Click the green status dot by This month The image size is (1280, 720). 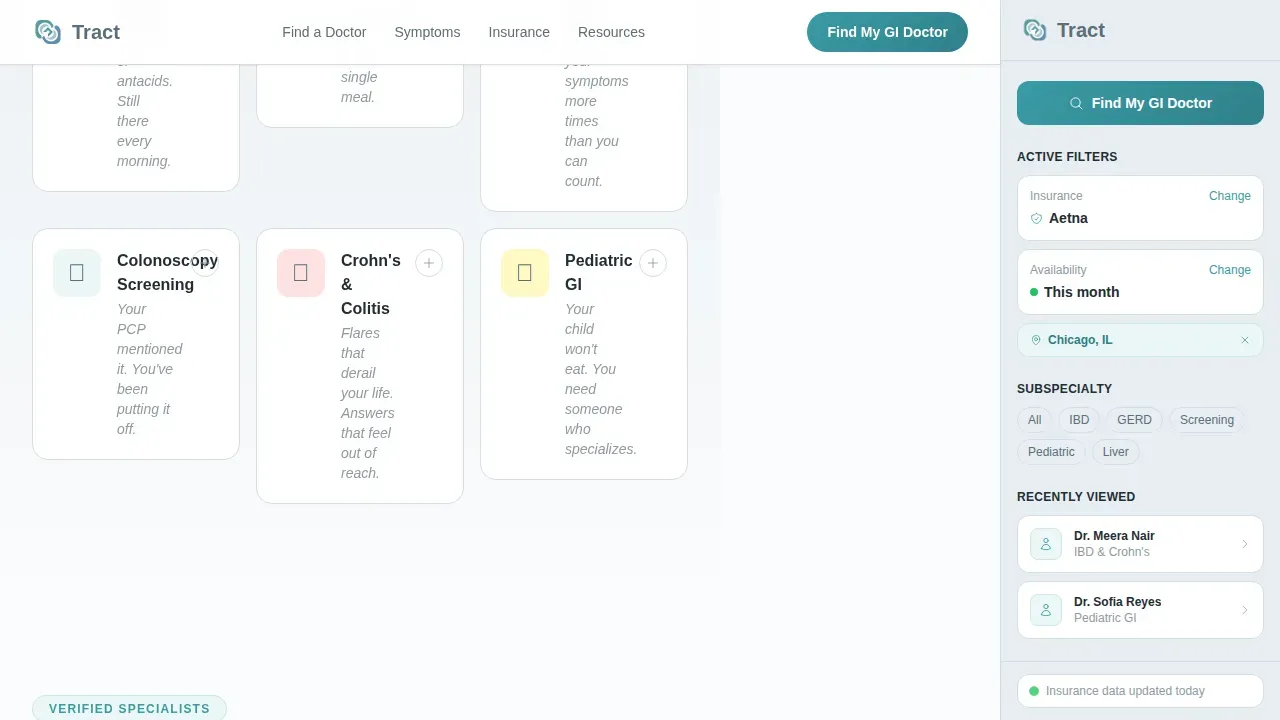[1034, 292]
